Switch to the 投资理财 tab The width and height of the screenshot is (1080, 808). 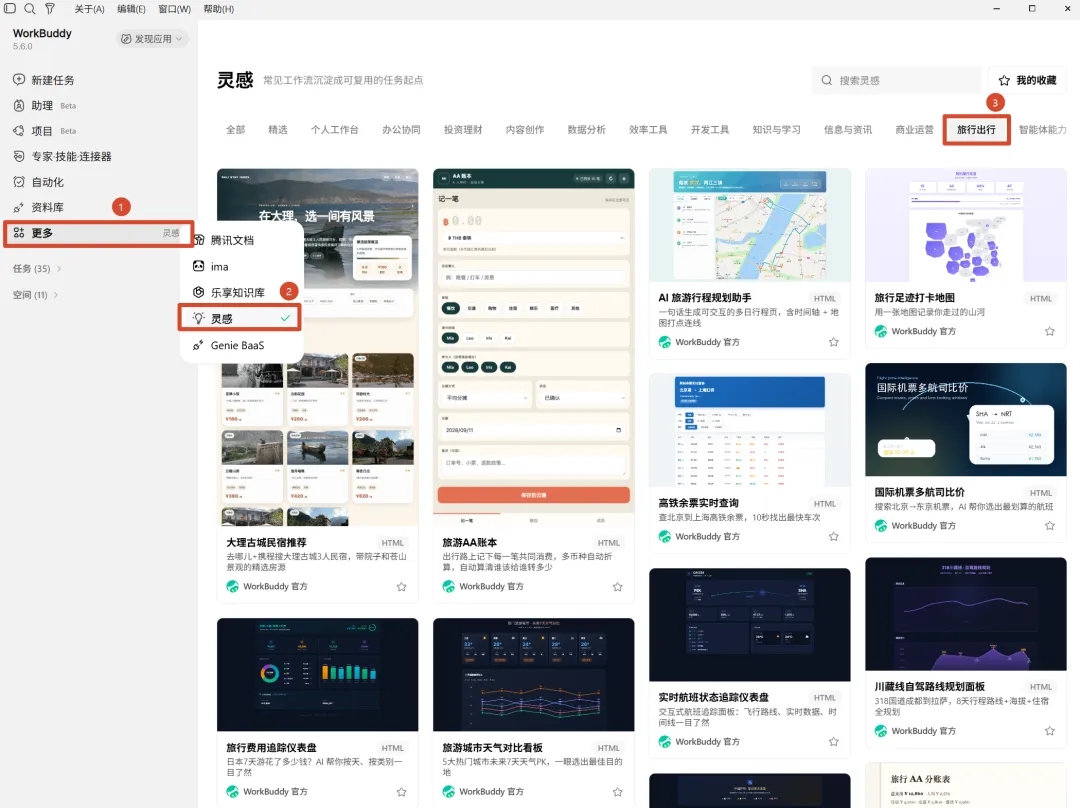463,130
